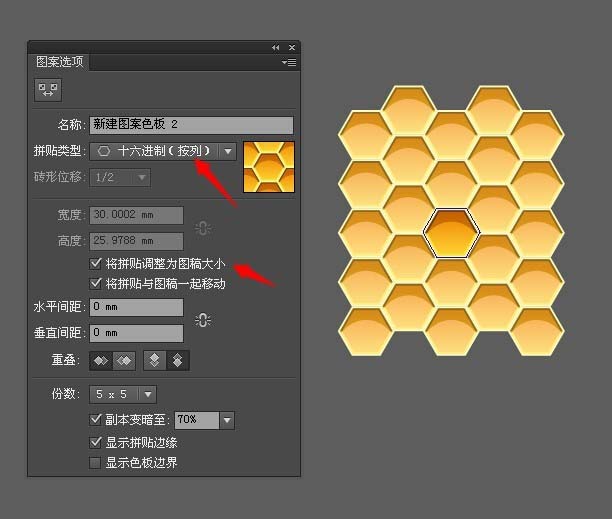The width and height of the screenshot is (612, 519).
Task: Open the 拼贴类型 tile type dropdown
Action: click(163, 151)
